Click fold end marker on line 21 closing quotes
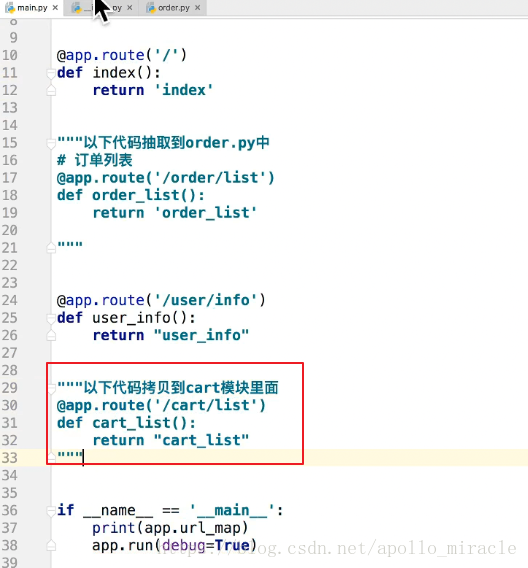This screenshot has width=528, height=568. [51, 248]
